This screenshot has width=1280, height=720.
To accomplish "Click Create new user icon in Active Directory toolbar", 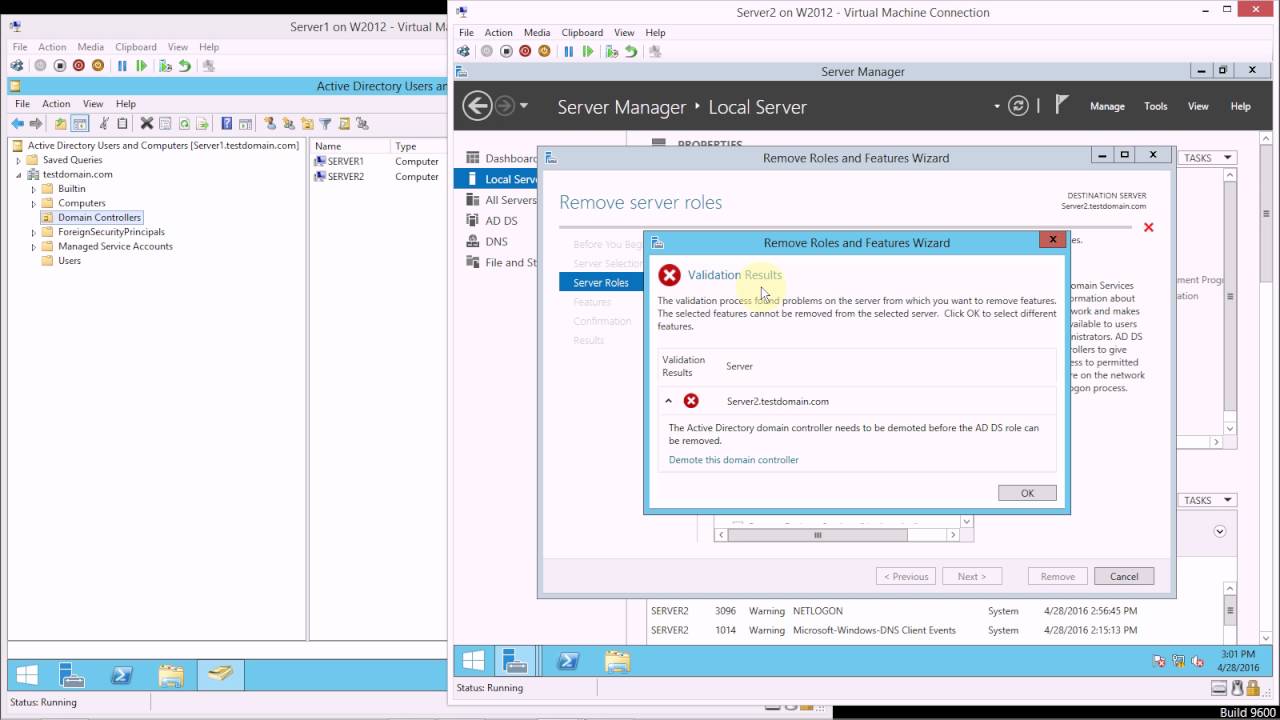I will pos(269,123).
